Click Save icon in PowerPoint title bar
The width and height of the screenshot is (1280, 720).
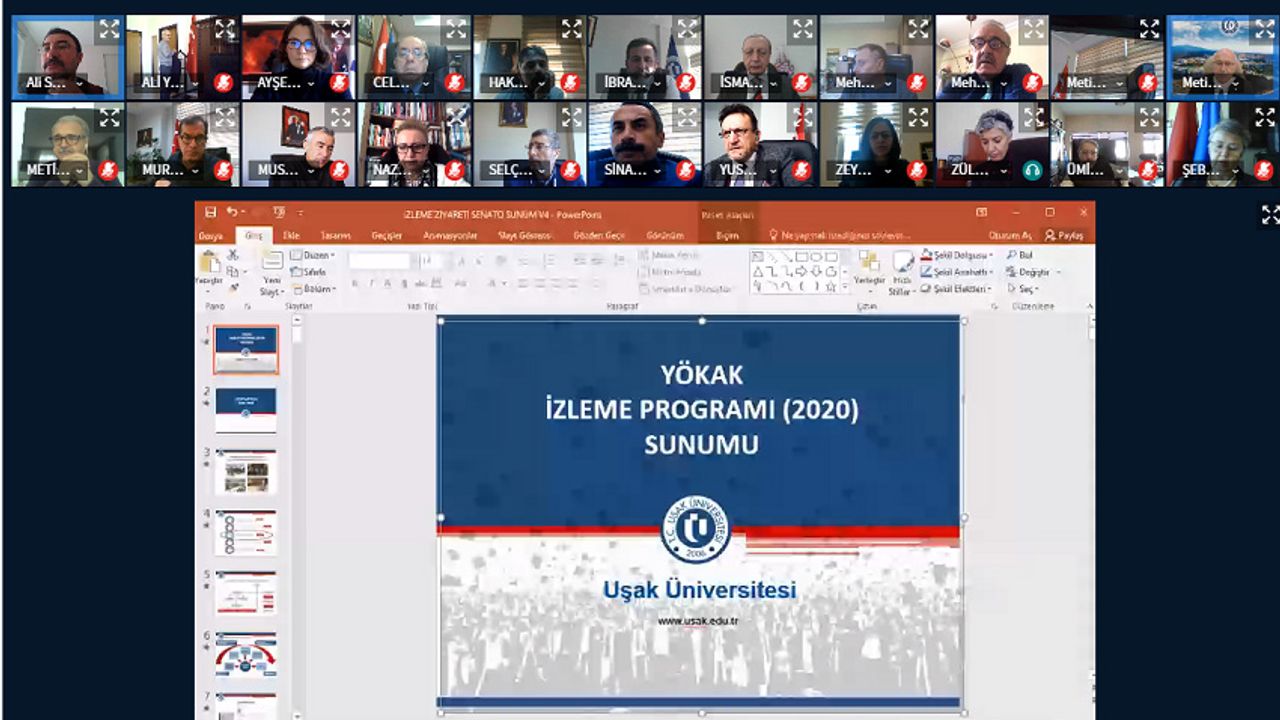210,212
